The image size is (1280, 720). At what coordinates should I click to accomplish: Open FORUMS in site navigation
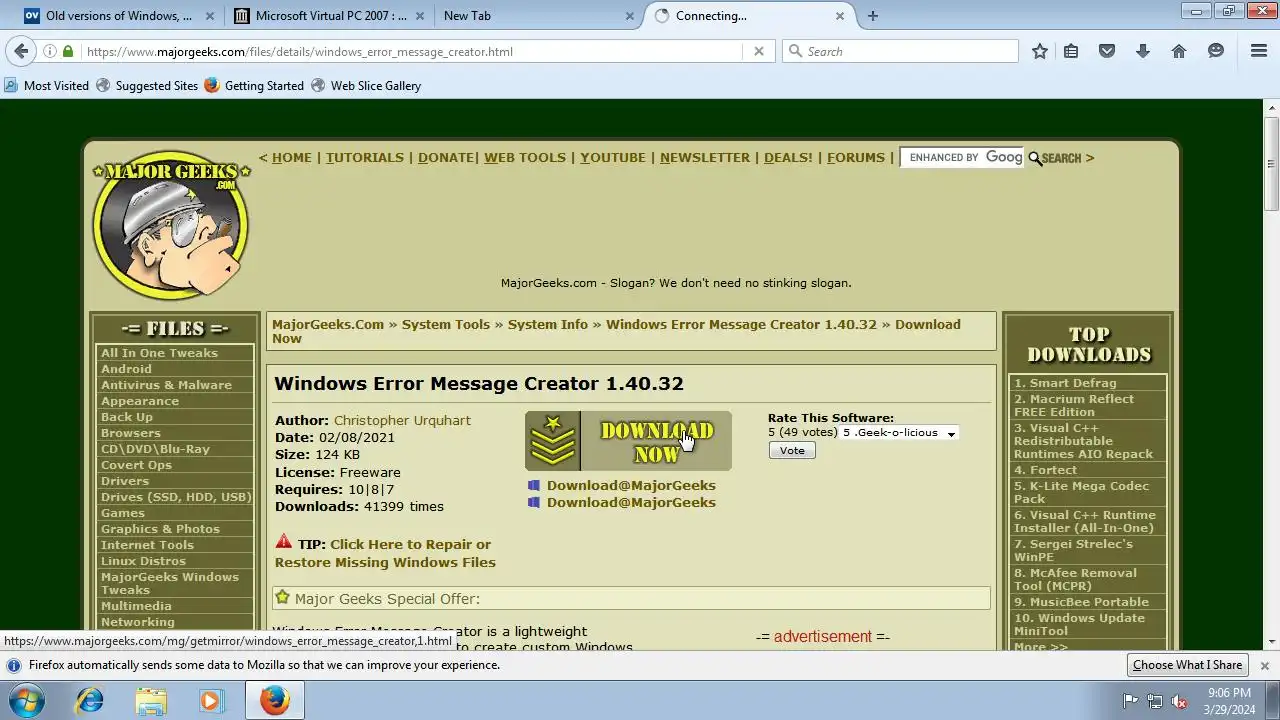pos(856,157)
